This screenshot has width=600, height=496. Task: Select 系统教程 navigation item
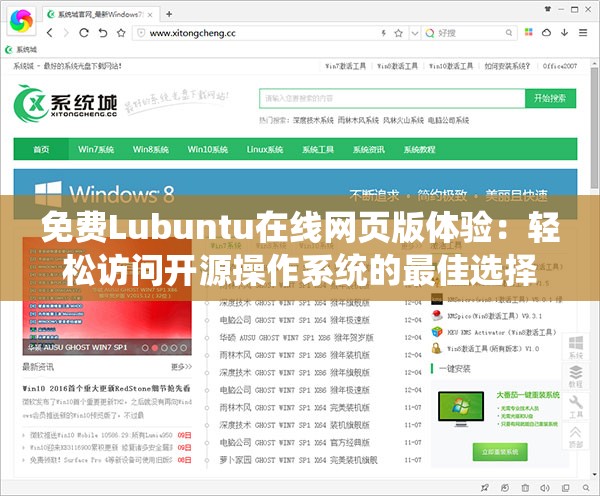click(419, 149)
